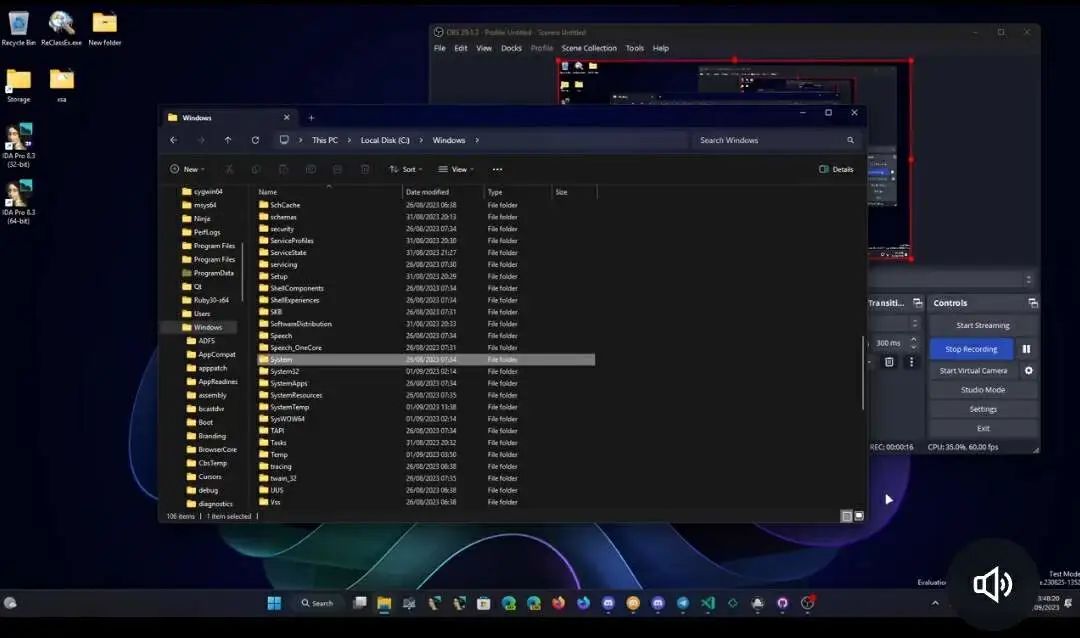This screenshot has width=1080, height=638.
Task: Go back in File Explorer navigation
Action: [174, 140]
